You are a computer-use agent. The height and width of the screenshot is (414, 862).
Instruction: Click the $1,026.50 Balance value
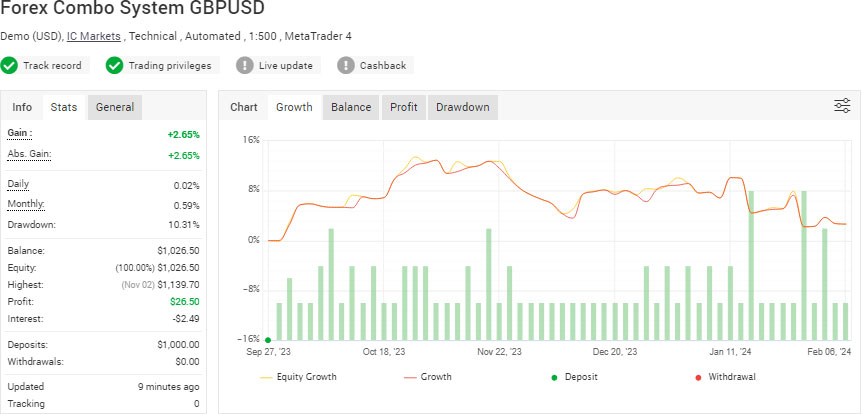(x=178, y=251)
